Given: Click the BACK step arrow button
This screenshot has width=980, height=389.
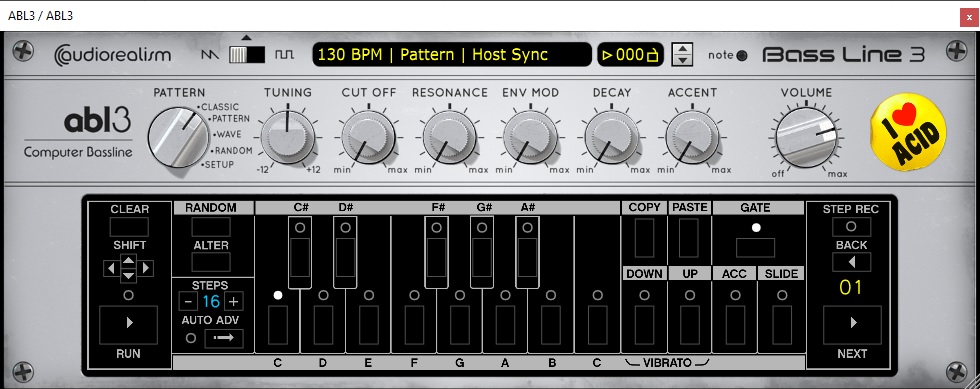Looking at the screenshot, I should (x=851, y=261).
